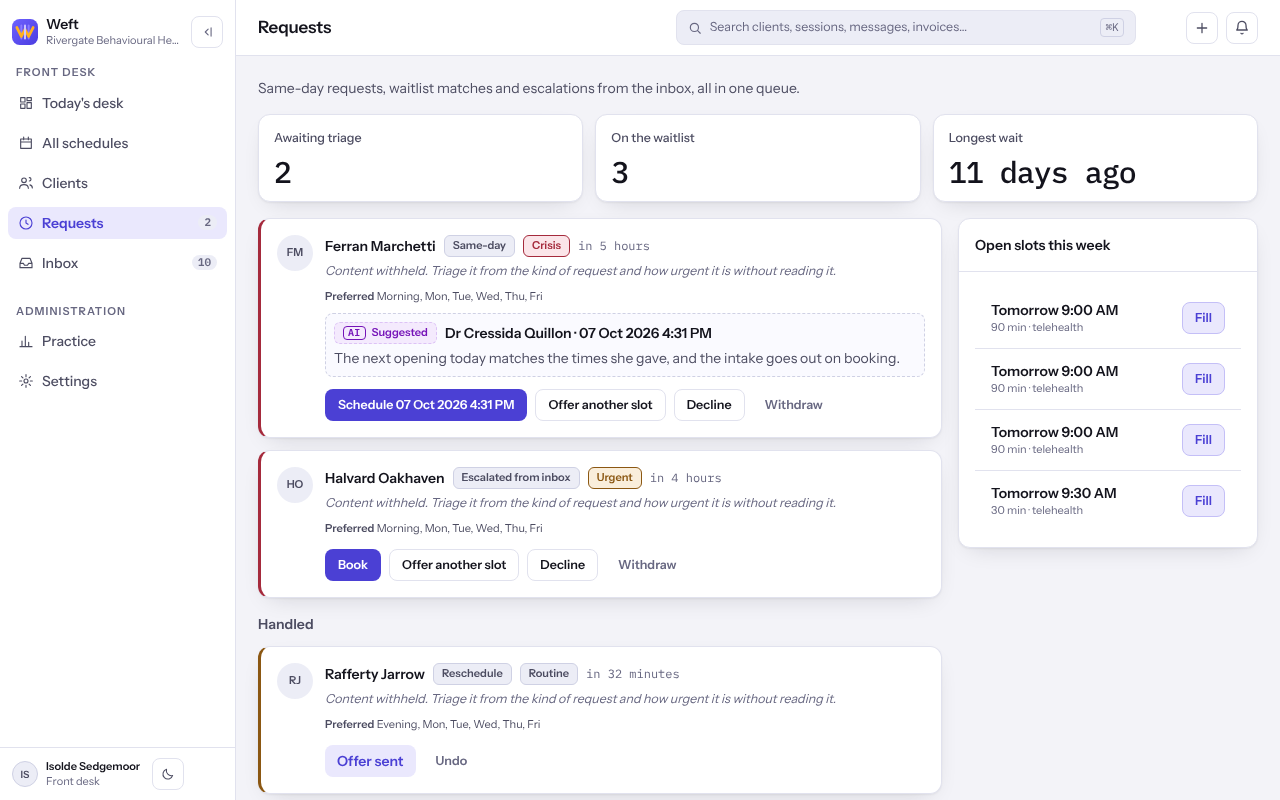Click the Clients people icon
1280x800 pixels.
pyautogui.click(x=26, y=183)
